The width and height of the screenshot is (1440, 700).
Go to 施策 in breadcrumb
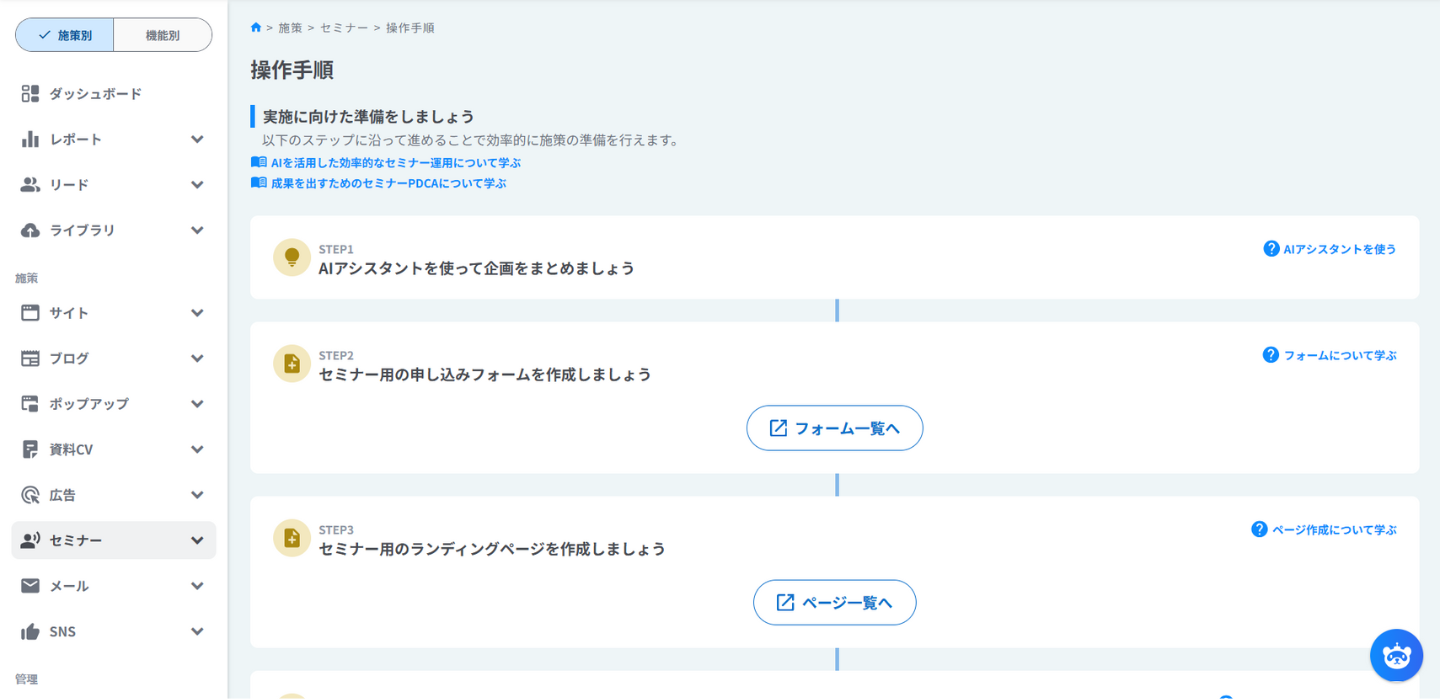point(290,28)
